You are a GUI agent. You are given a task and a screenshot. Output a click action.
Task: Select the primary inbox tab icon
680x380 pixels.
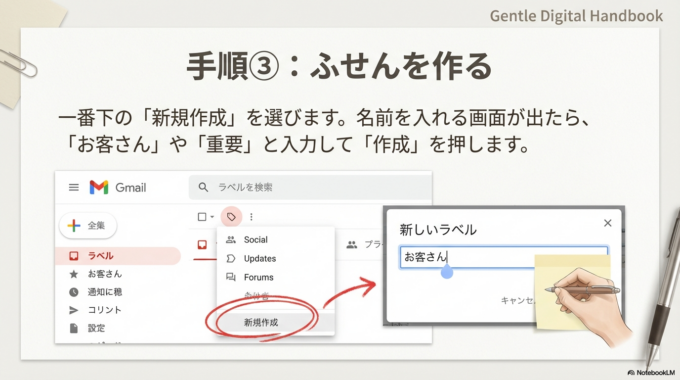coord(202,245)
